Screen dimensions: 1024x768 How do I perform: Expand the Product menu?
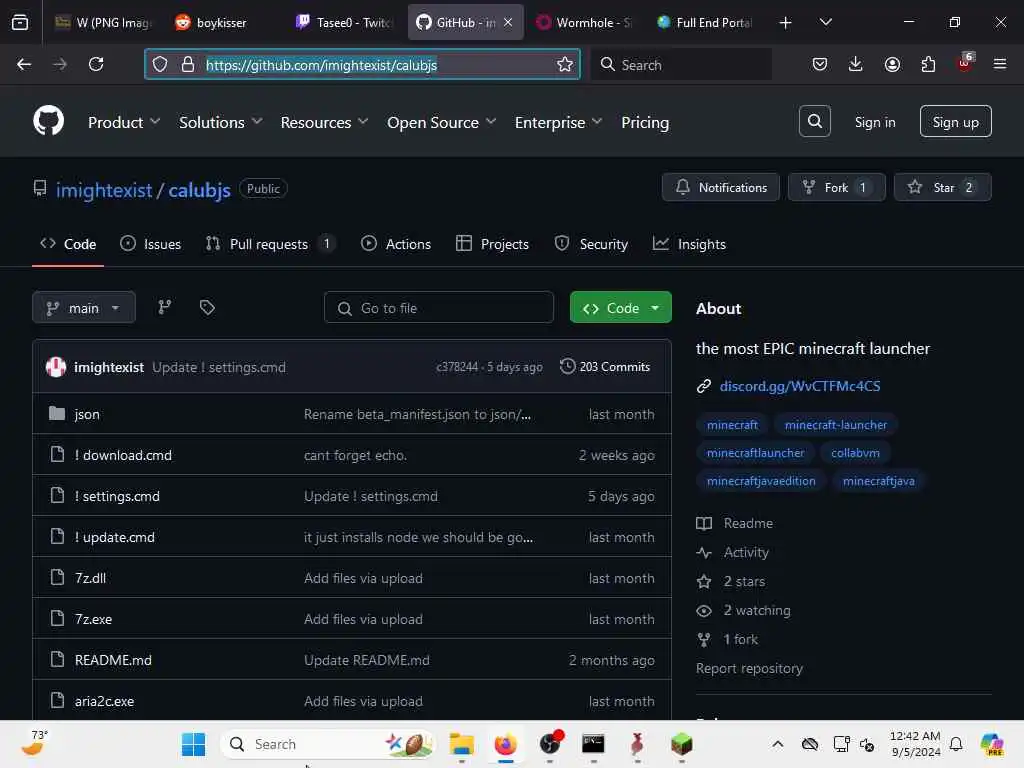coord(124,122)
